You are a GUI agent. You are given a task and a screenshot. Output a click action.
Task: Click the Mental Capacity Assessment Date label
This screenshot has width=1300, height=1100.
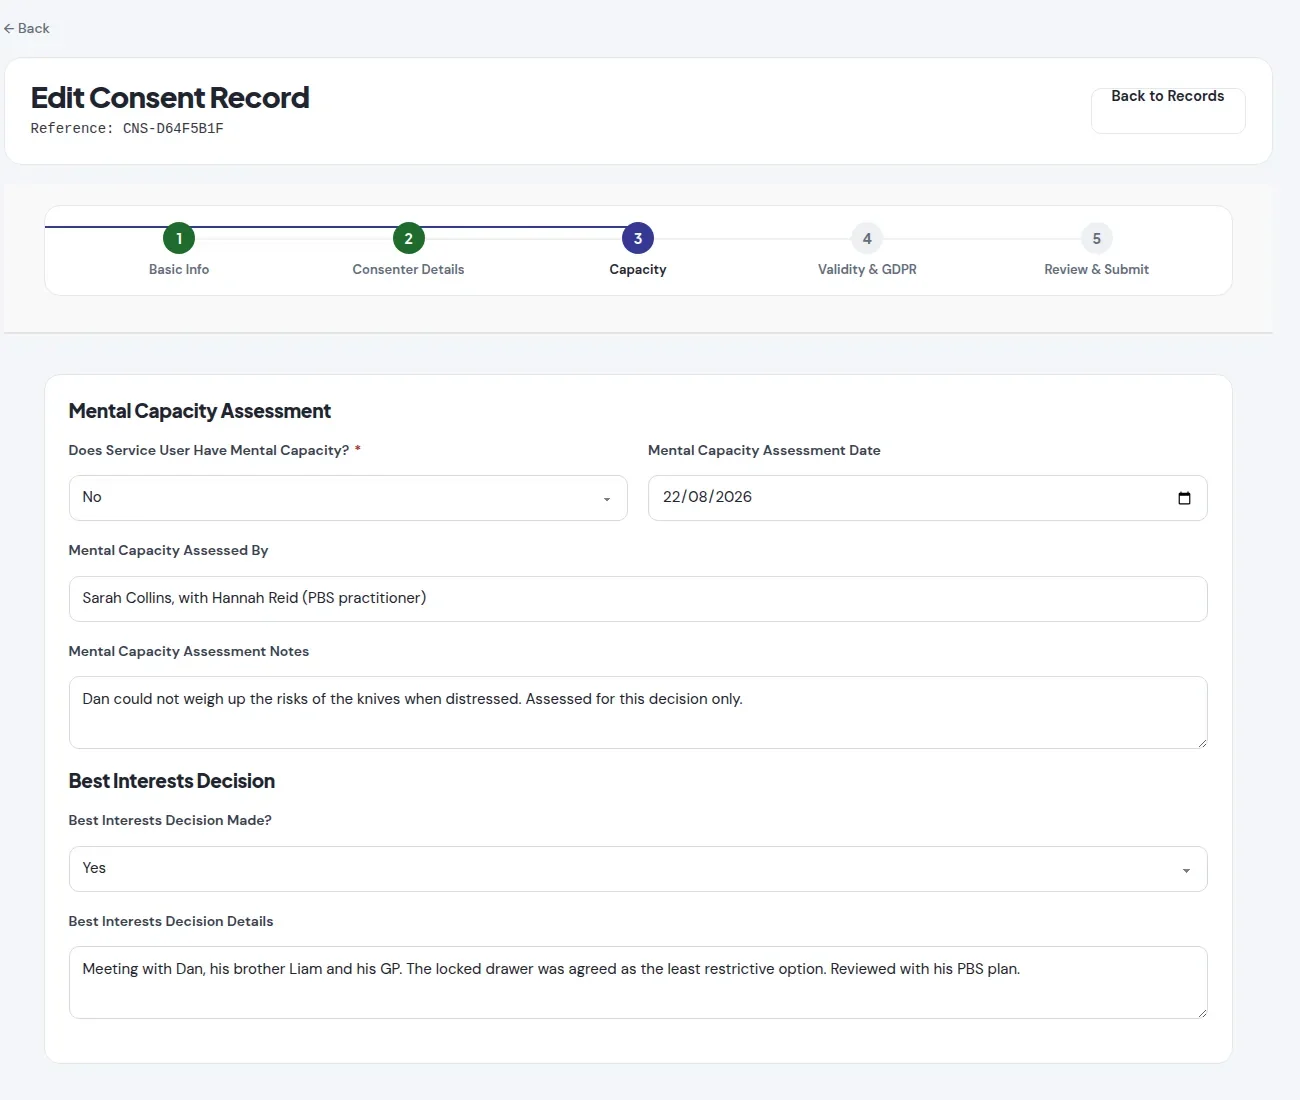(764, 450)
